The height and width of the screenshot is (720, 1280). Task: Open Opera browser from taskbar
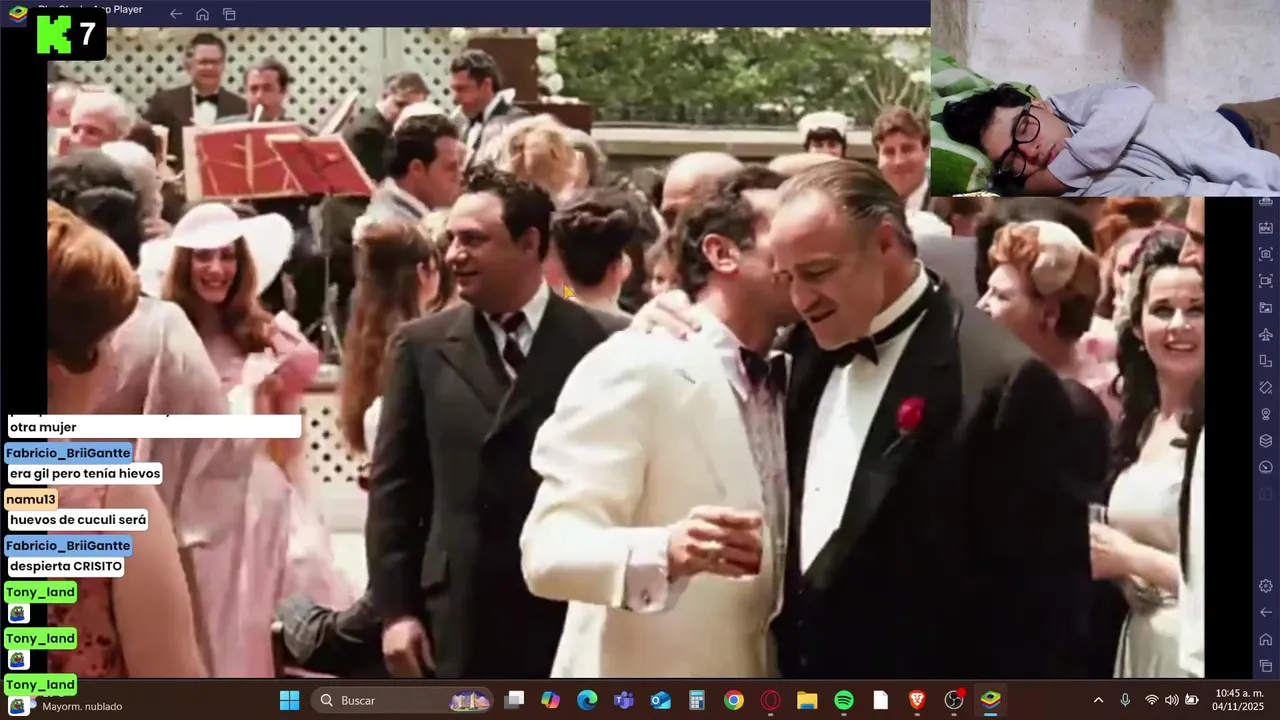[771, 700]
